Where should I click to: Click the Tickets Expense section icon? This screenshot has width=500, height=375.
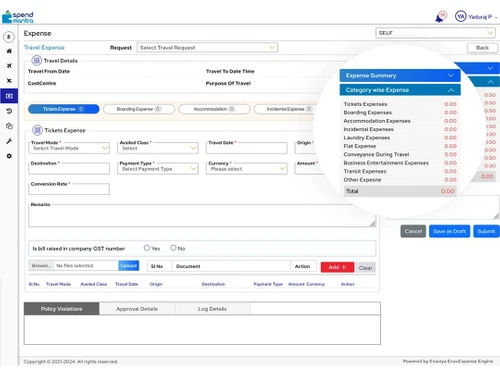[x=37, y=130]
